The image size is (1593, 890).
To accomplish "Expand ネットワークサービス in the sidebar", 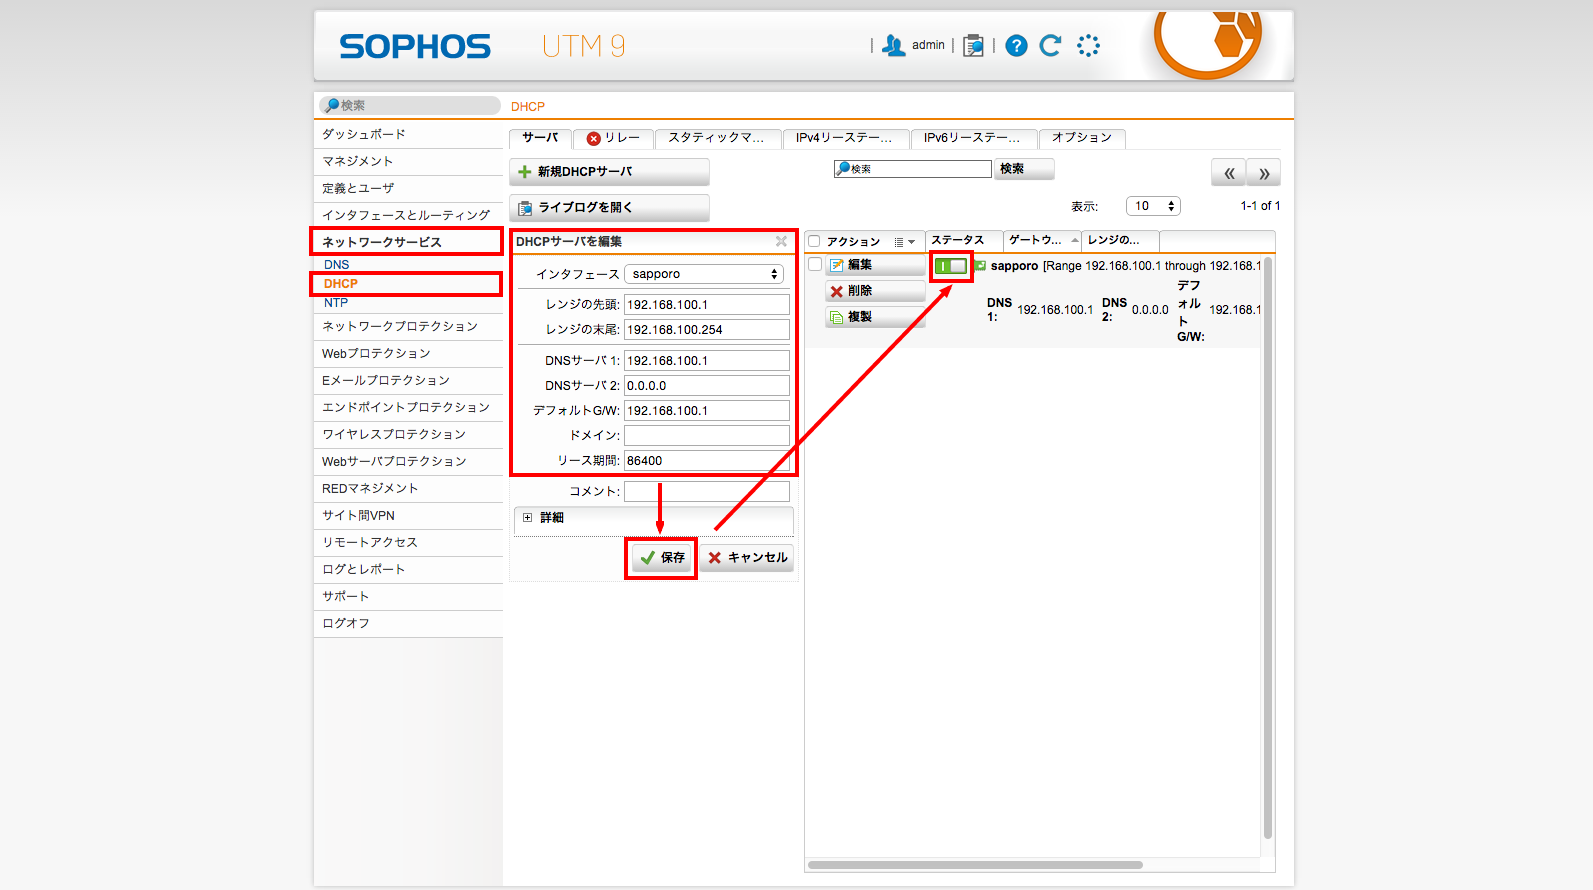I will [x=408, y=242].
